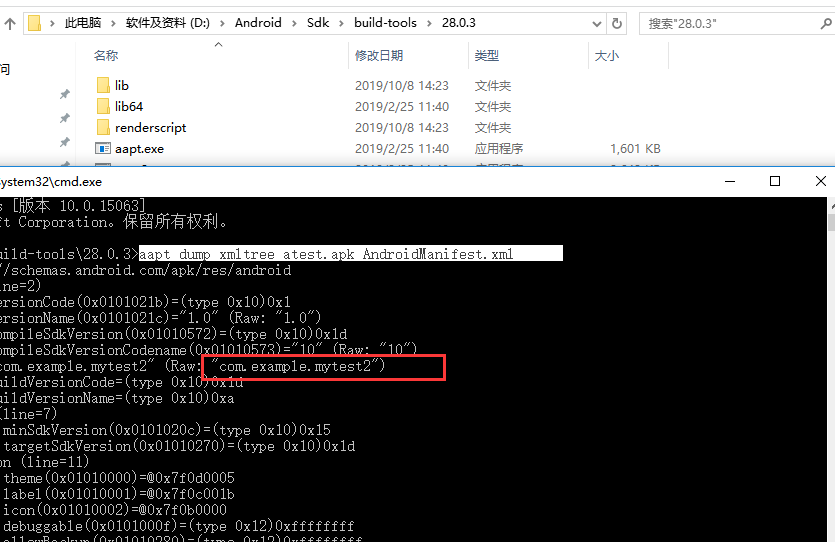
Task: Click the "com.example.mytest2" raw package text
Action: coord(297,366)
